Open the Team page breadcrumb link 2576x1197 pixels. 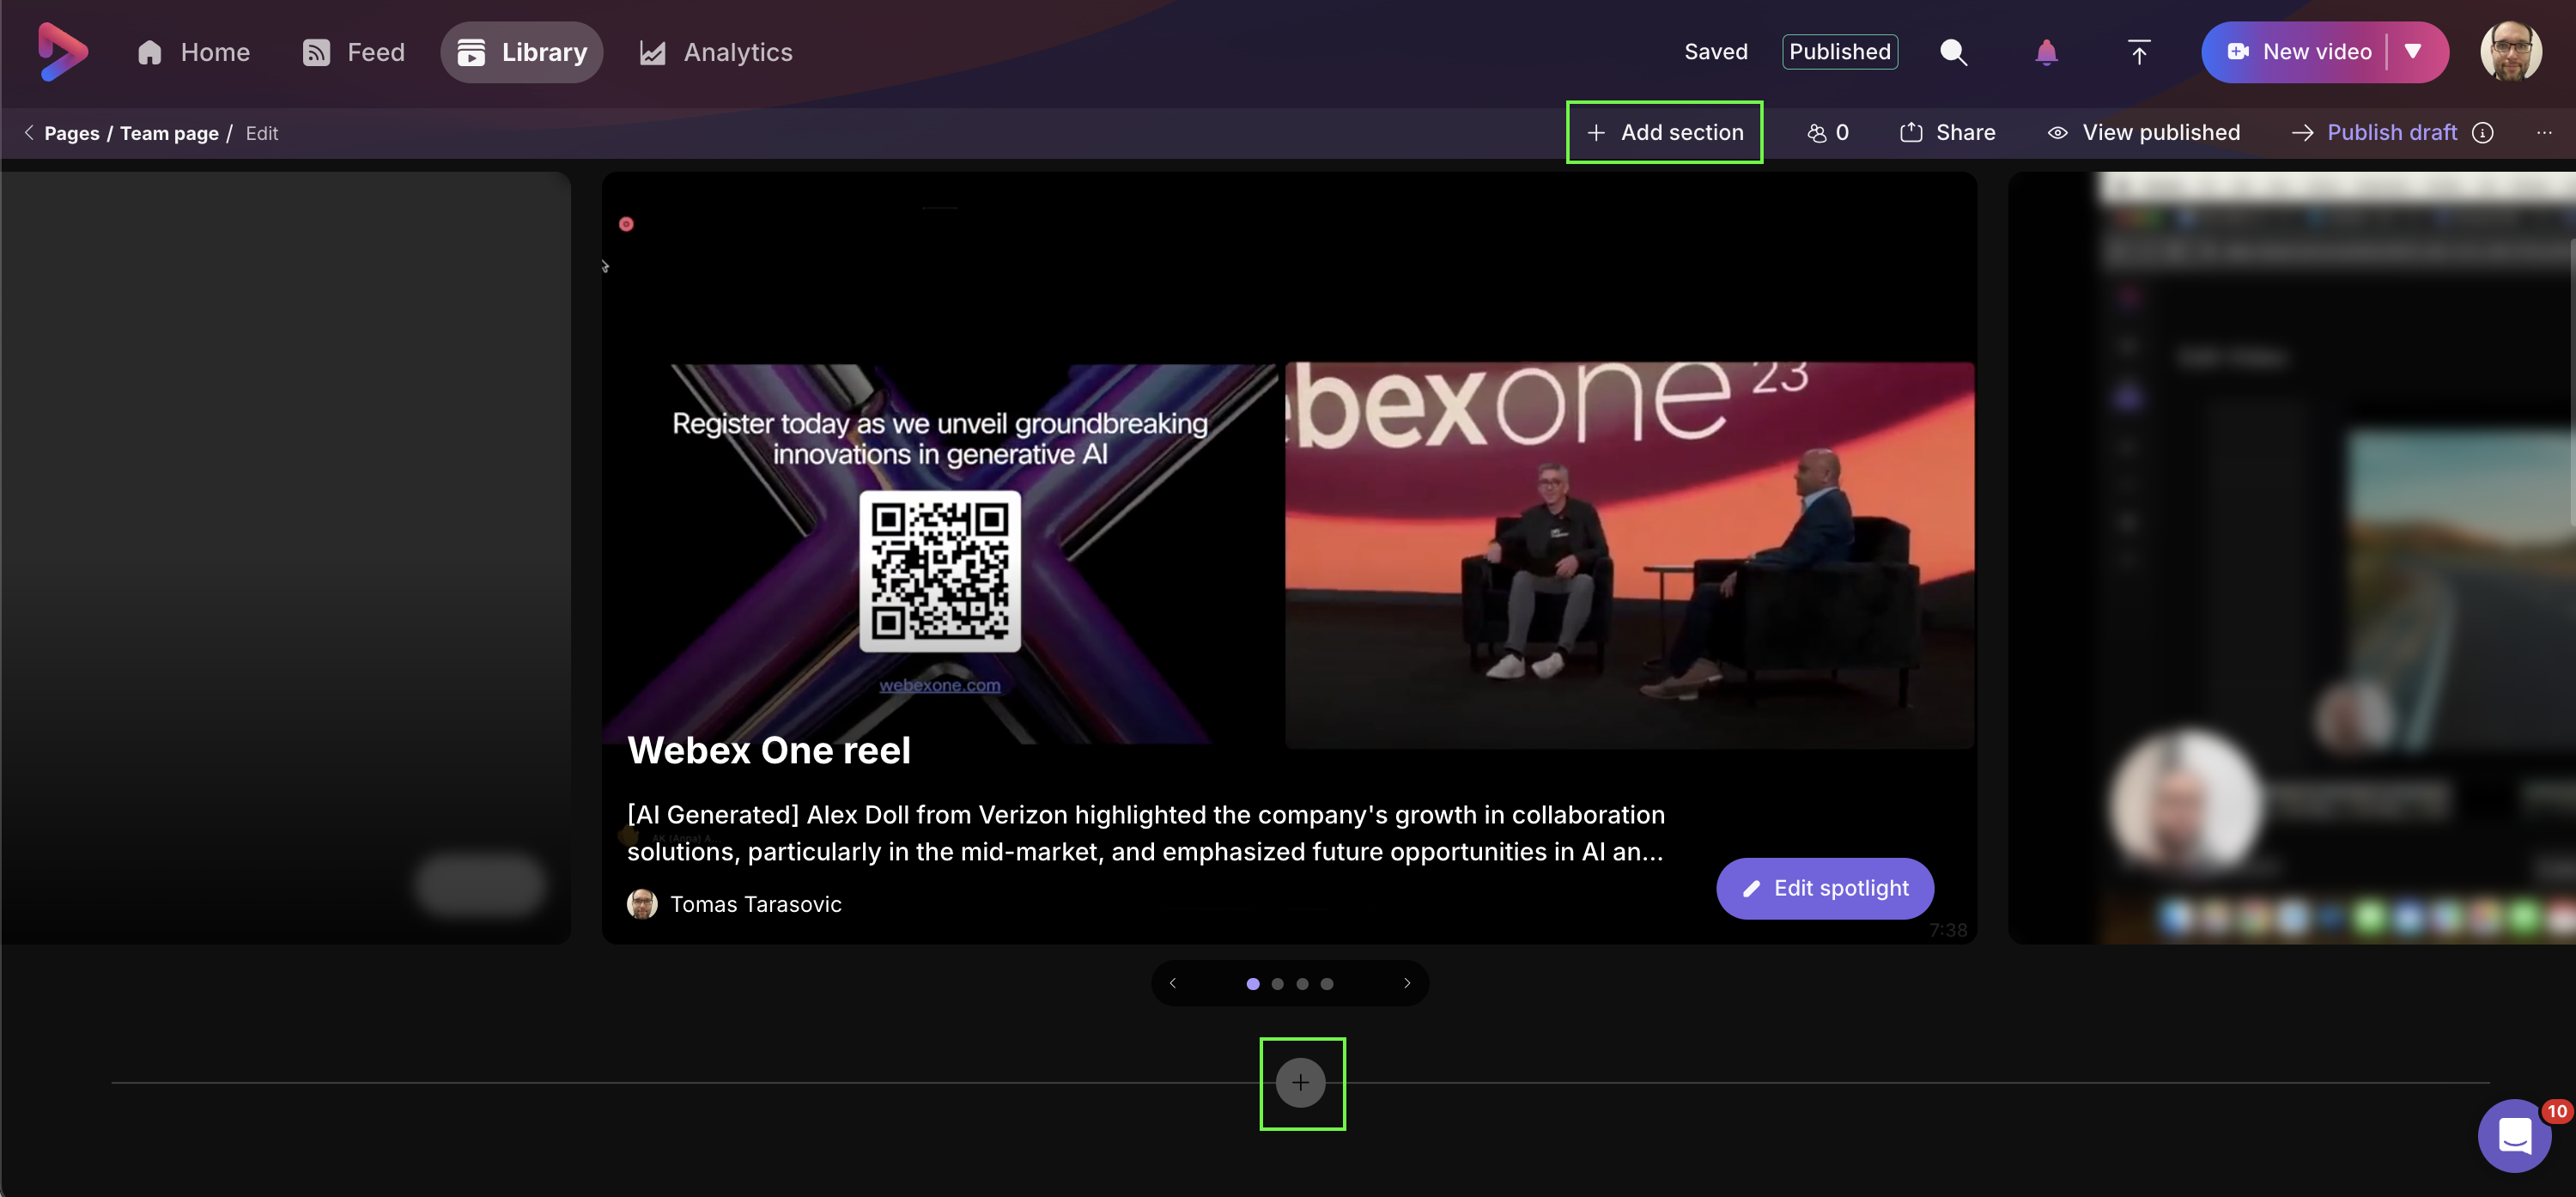coord(169,133)
